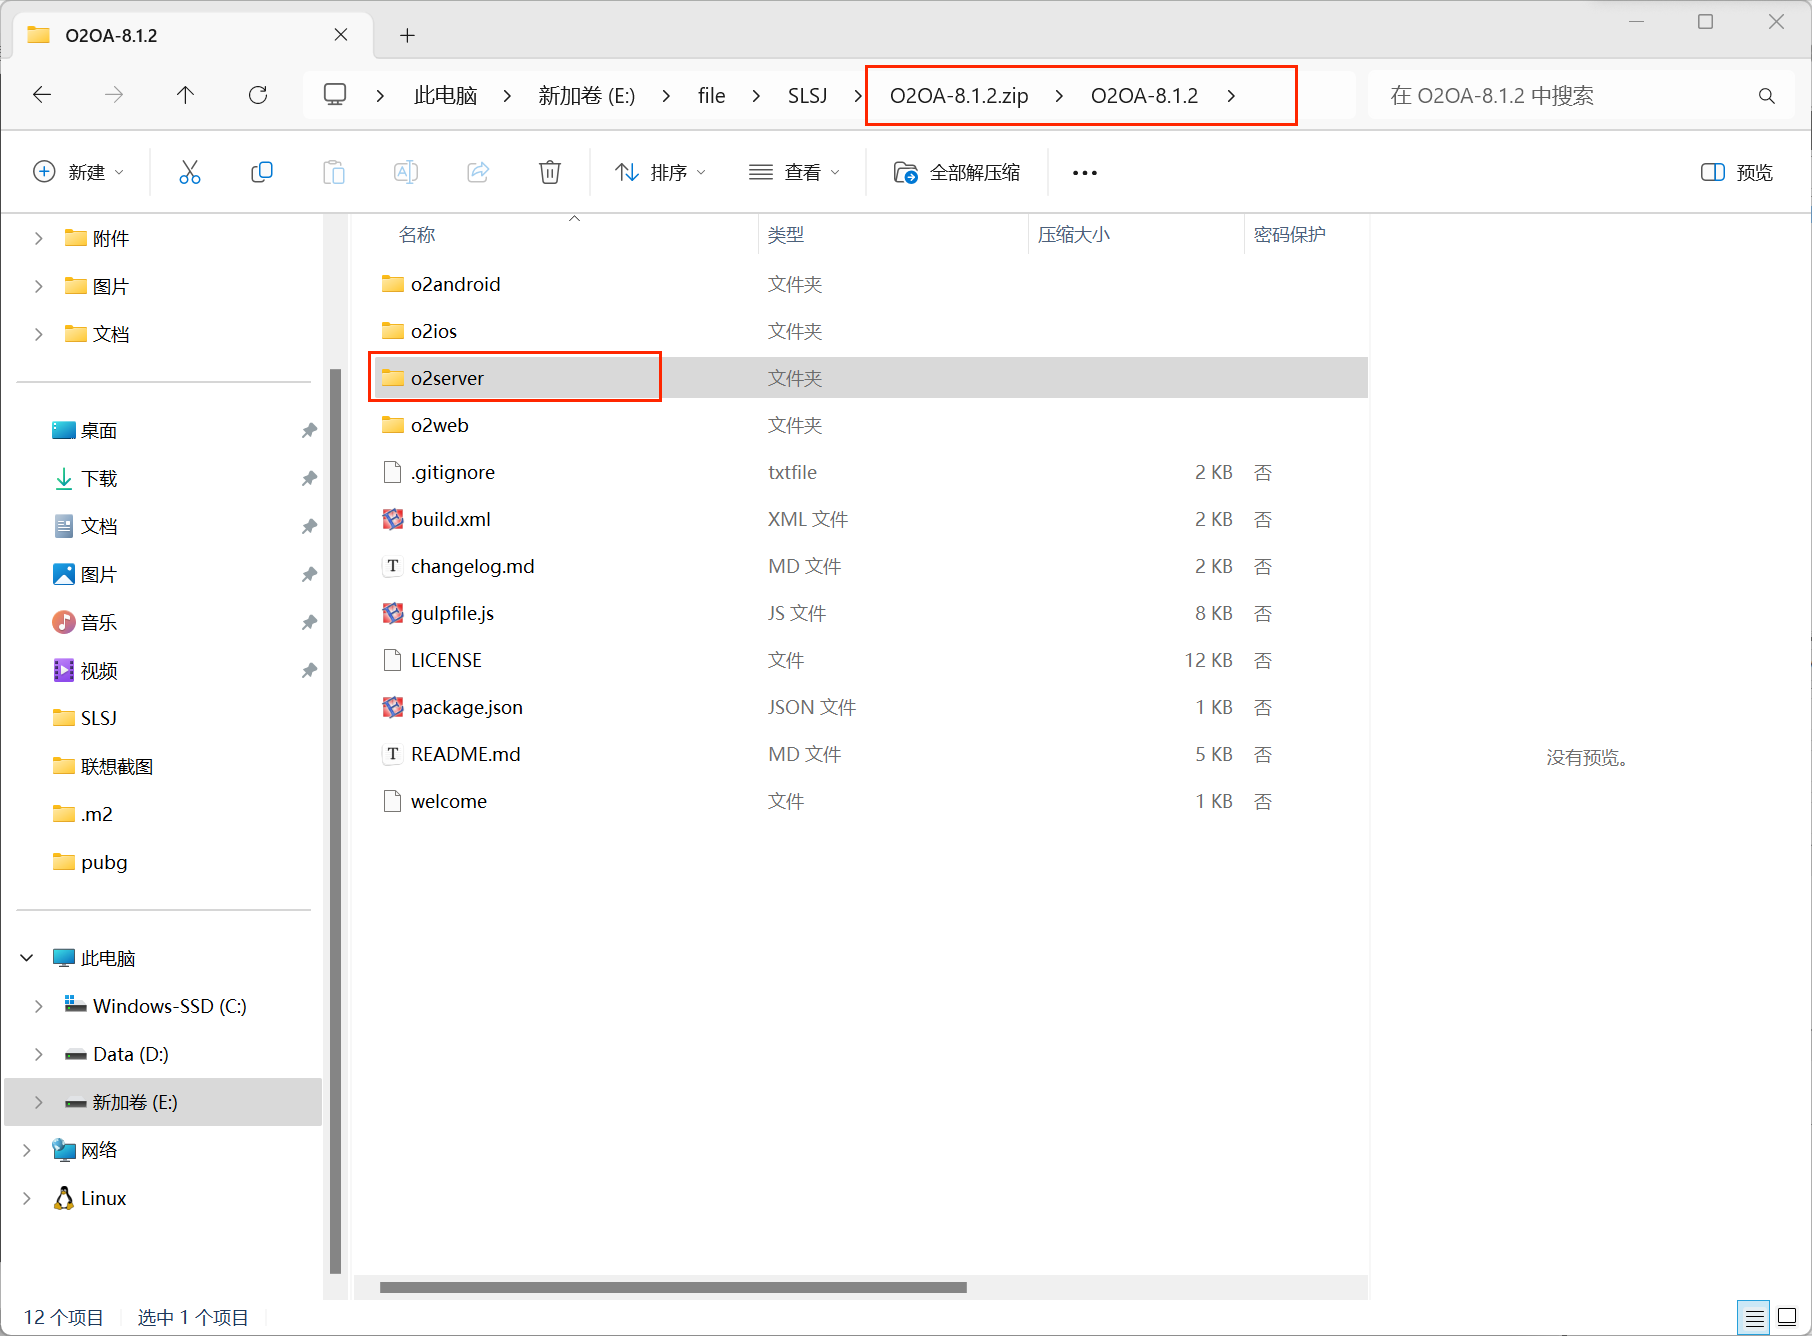Click 全部解压缩 (Extract all) button
Image resolution: width=1812 pixels, height=1336 pixels.
(957, 172)
